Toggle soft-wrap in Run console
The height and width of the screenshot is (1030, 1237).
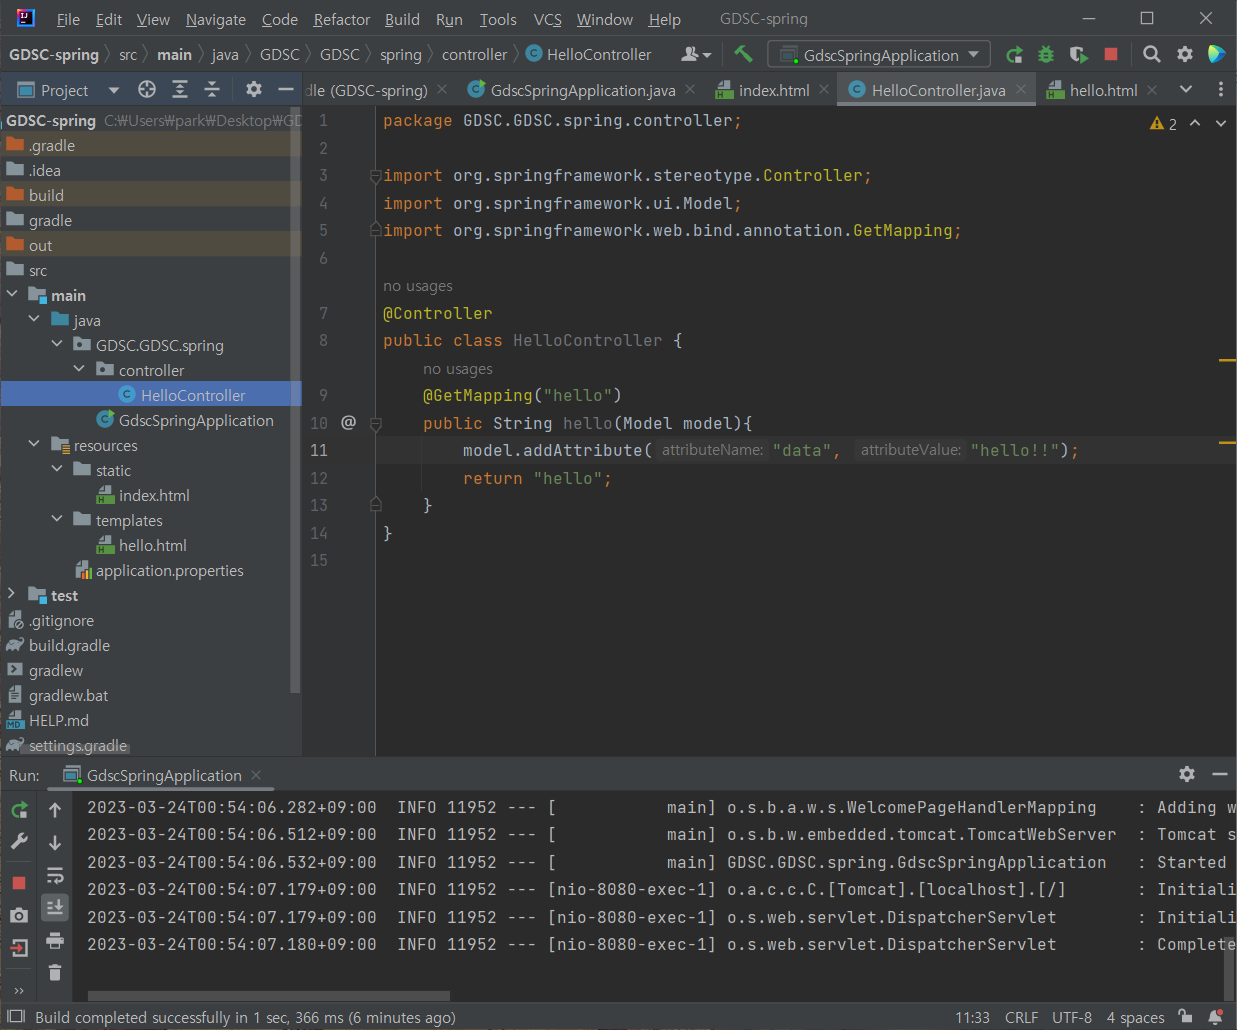point(55,876)
